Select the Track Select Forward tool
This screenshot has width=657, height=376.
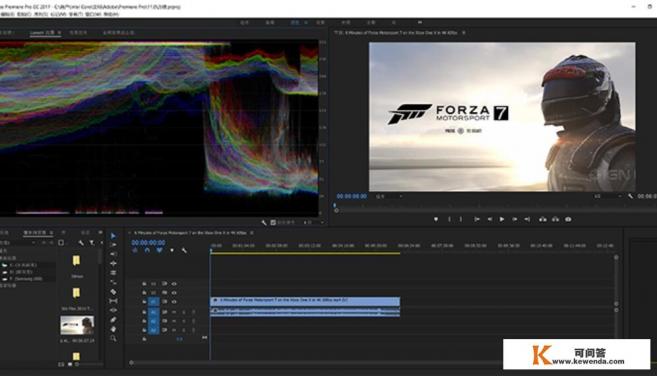pos(113,245)
